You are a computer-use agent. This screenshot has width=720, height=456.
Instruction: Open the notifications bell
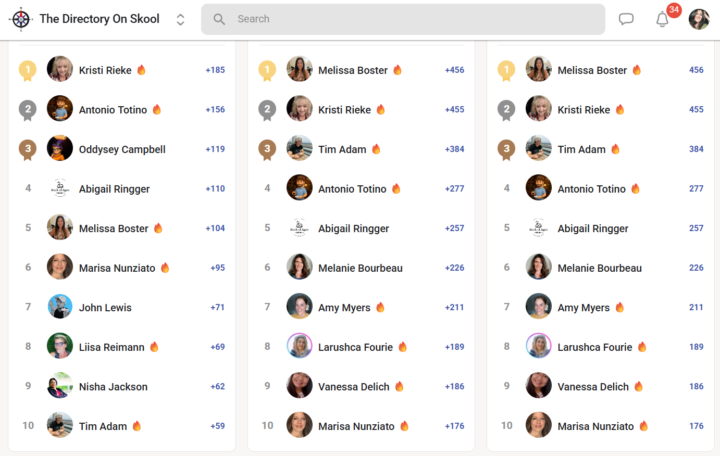point(662,19)
